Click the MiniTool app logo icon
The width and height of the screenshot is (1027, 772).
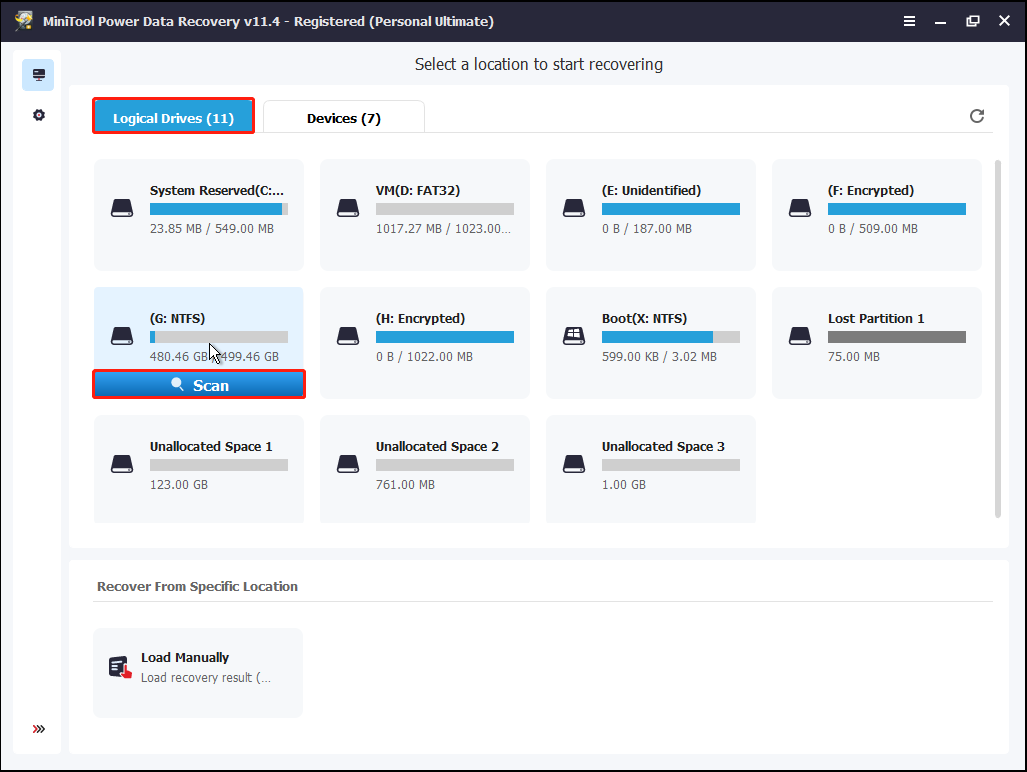(x=24, y=20)
